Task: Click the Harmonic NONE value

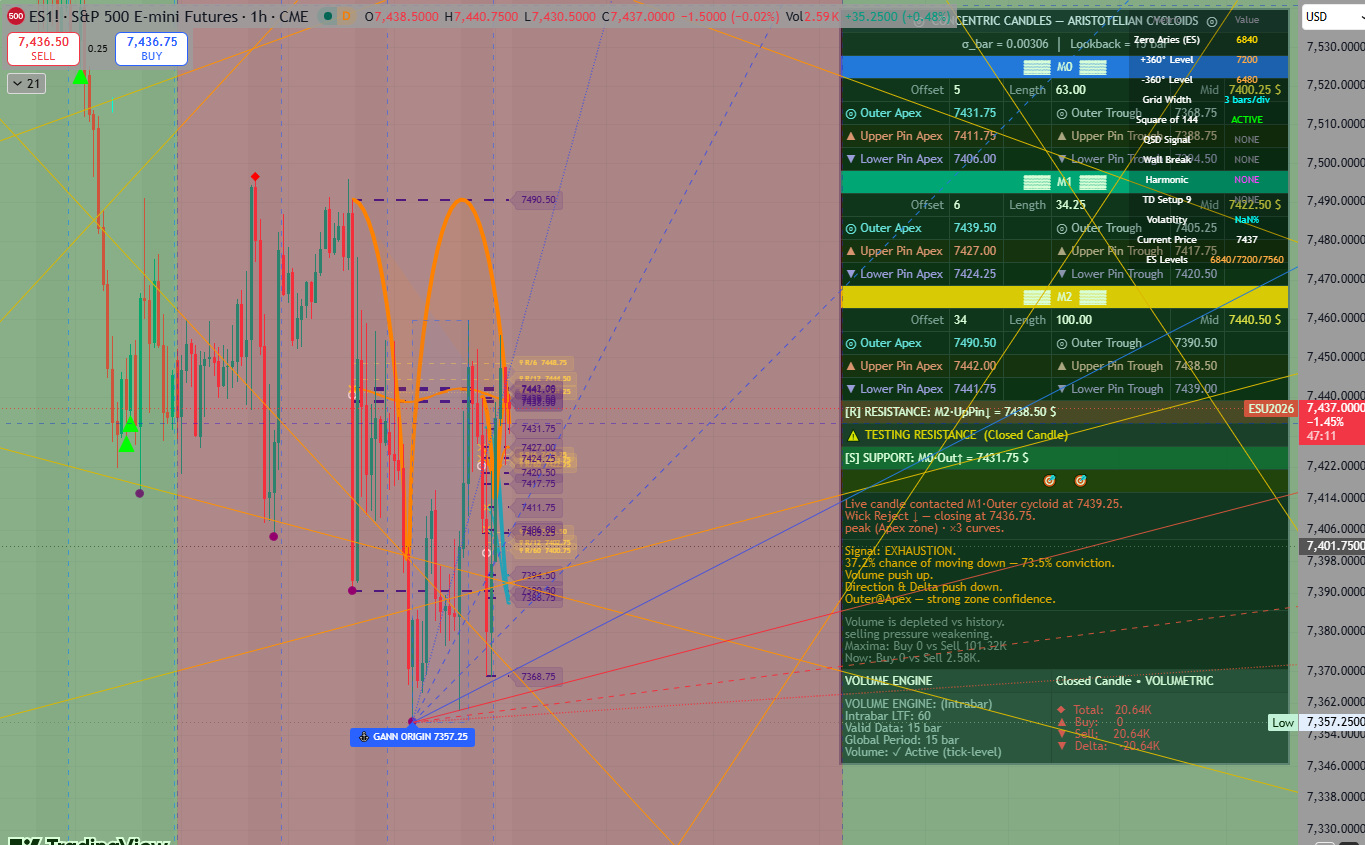Action: pos(1247,180)
